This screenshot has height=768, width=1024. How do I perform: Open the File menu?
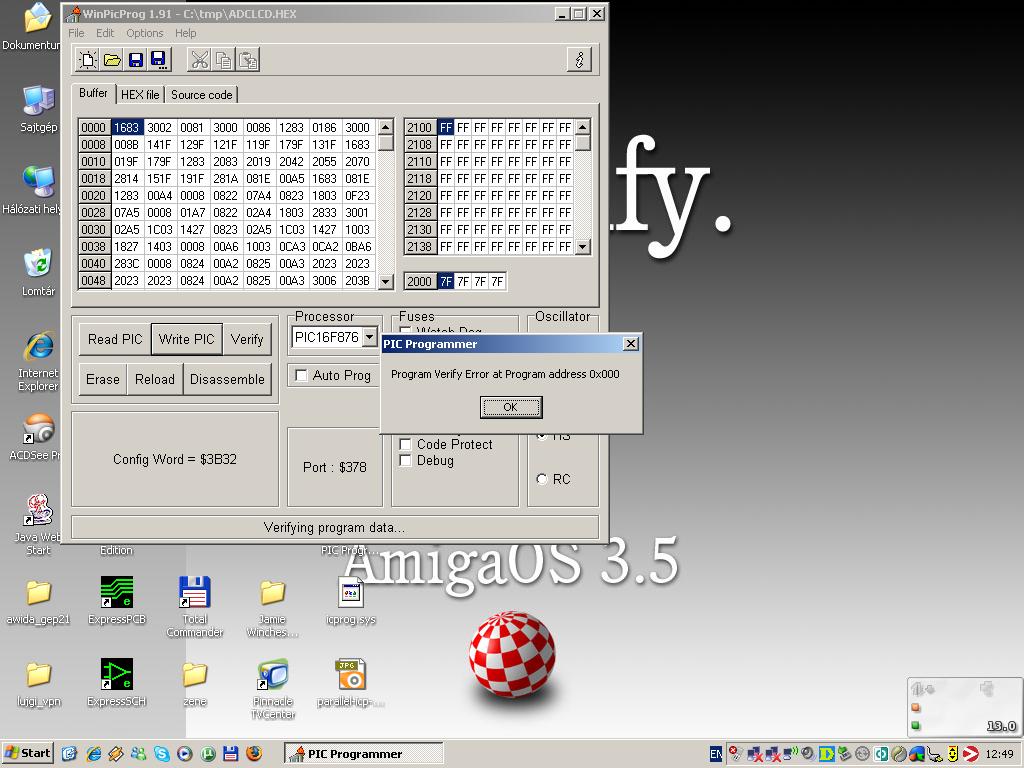coord(76,33)
